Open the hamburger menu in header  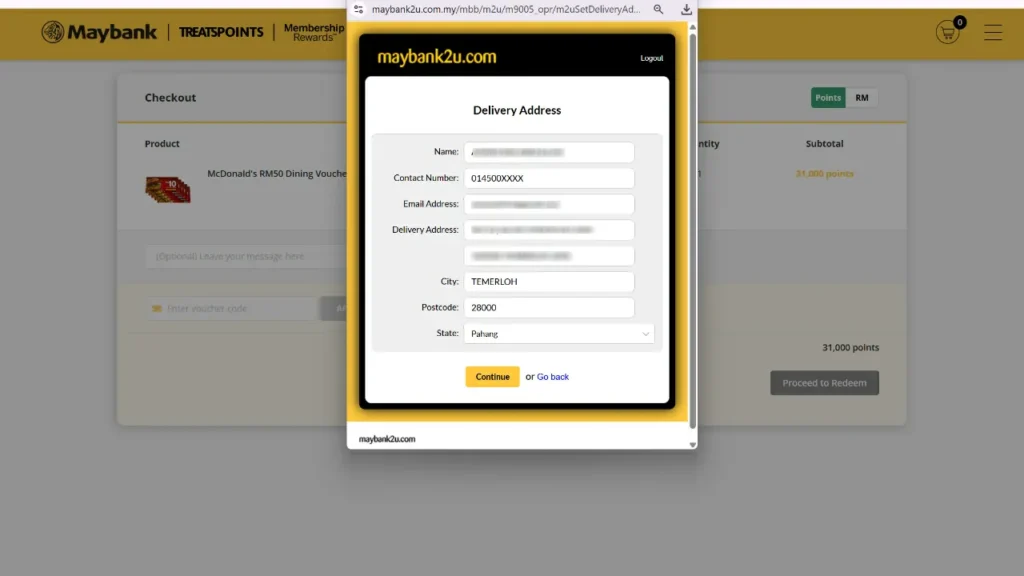pyautogui.click(x=993, y=32)
